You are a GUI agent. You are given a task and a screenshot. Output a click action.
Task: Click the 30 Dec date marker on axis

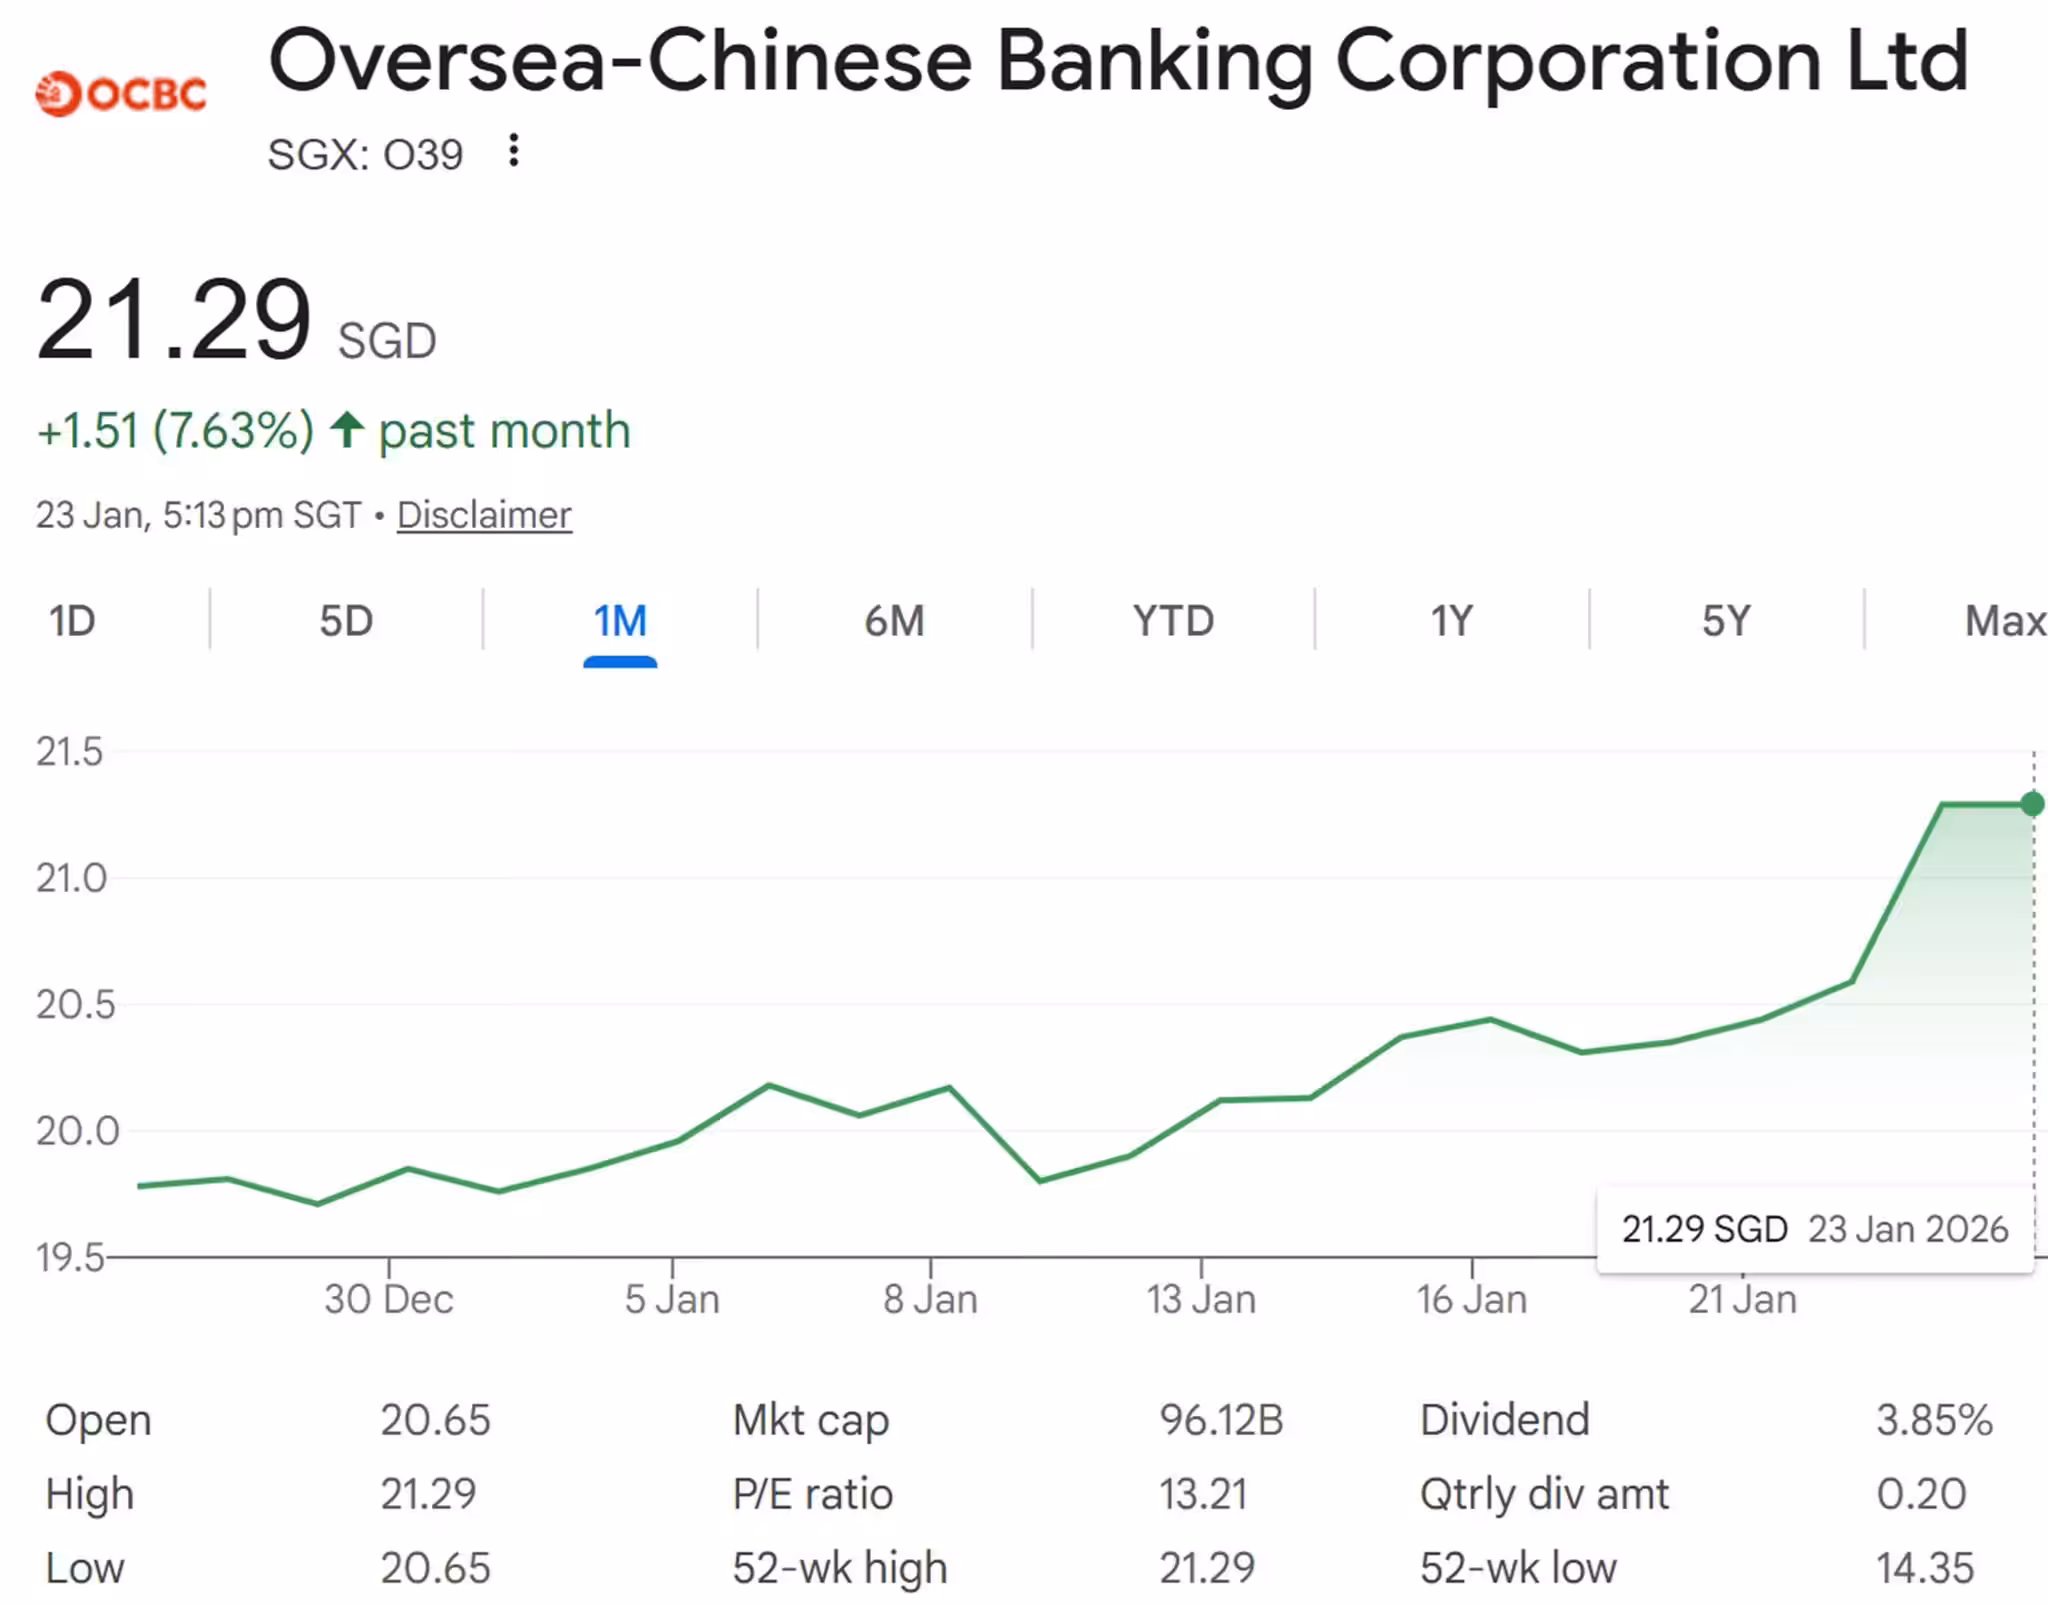(x=388, y=1299)
